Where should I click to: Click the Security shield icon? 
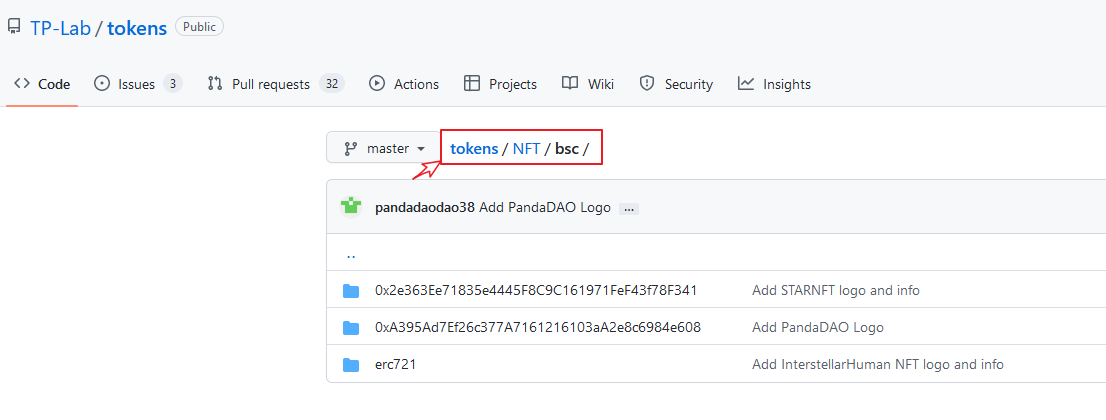pos(646,84)
